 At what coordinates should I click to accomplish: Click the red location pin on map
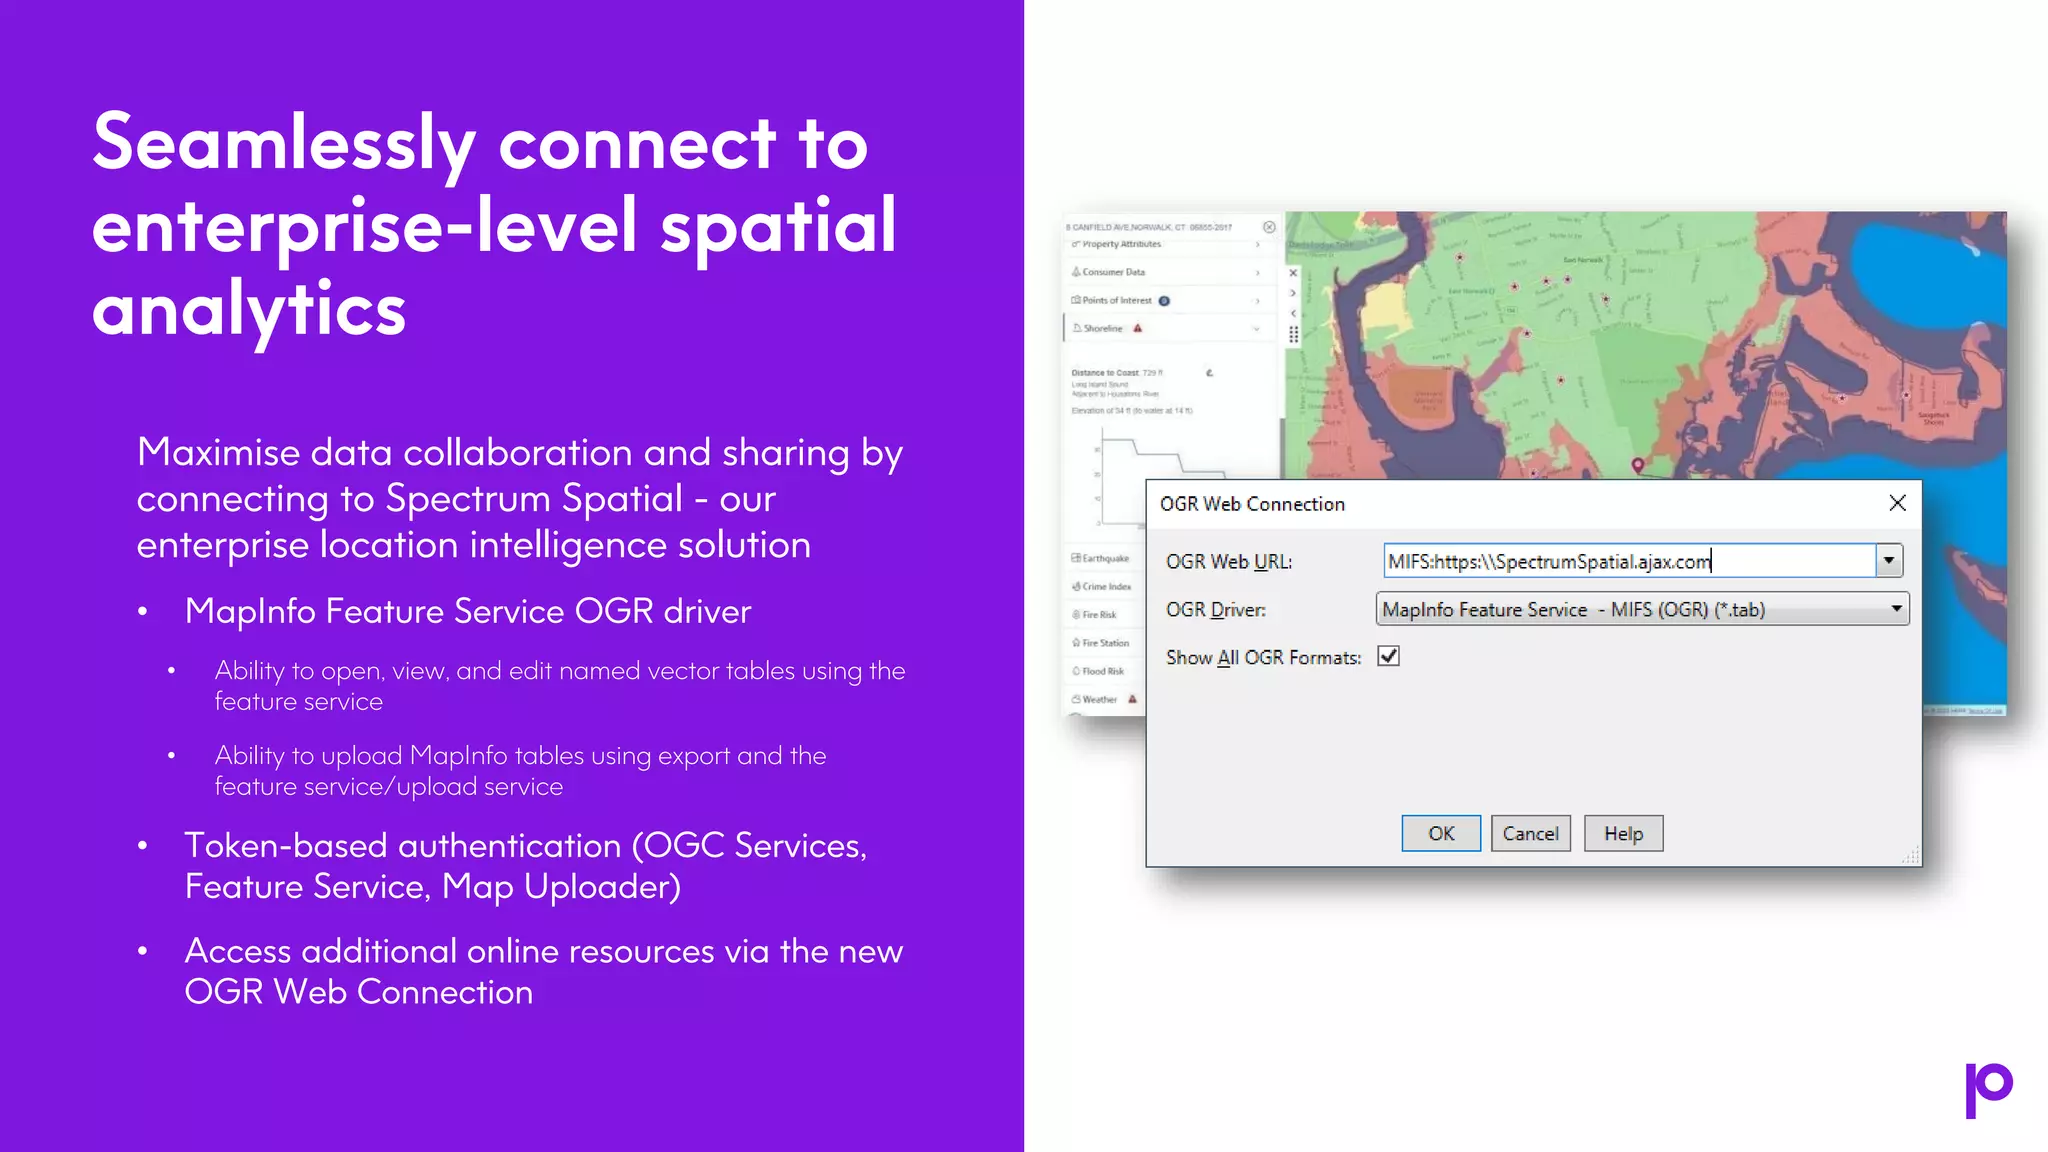click(x=1638, y=465)
